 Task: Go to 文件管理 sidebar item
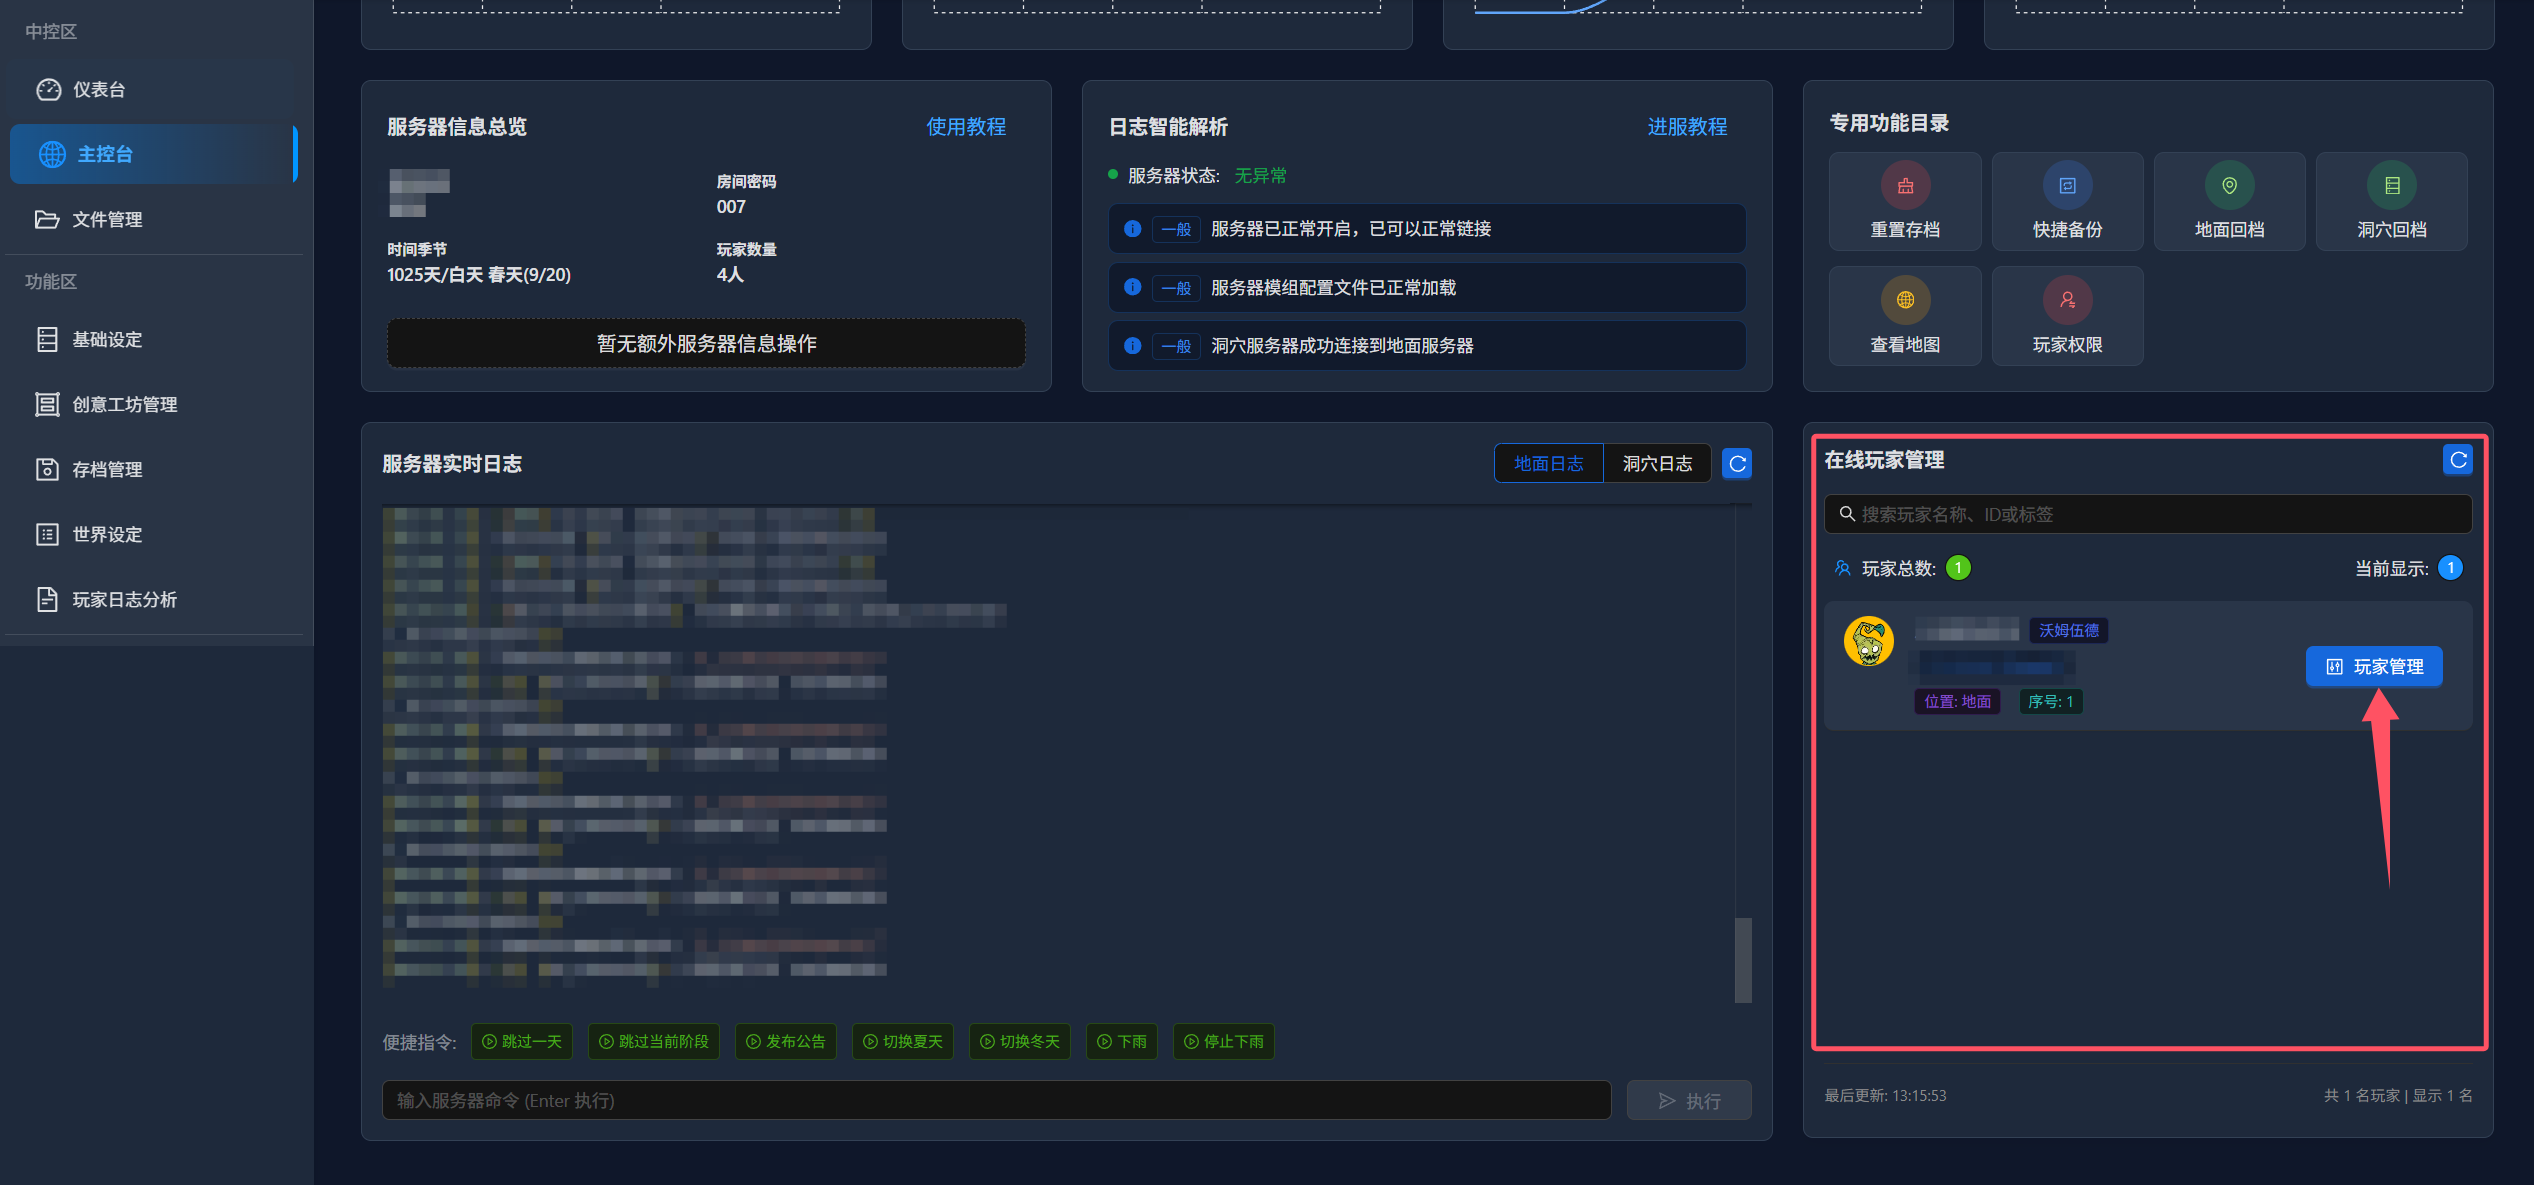click(106, 220)
